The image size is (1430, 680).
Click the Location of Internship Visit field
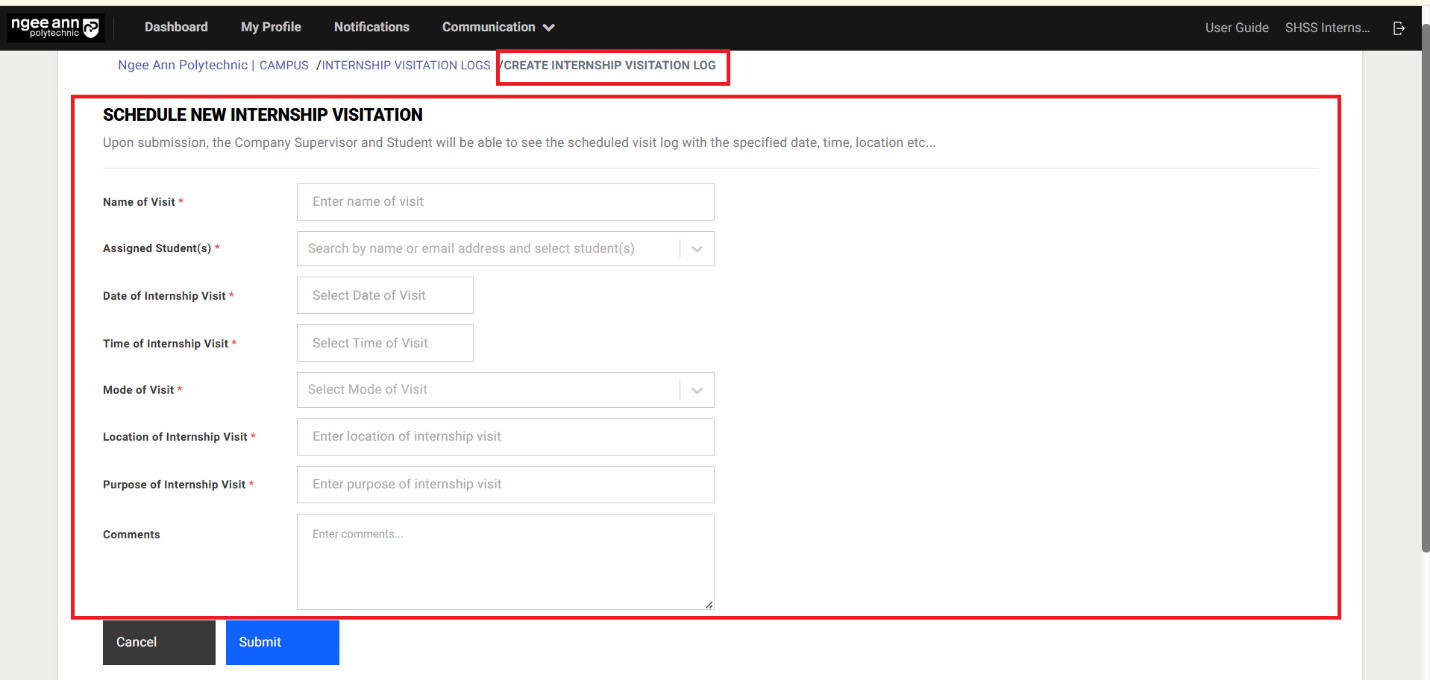coord(505,437)
